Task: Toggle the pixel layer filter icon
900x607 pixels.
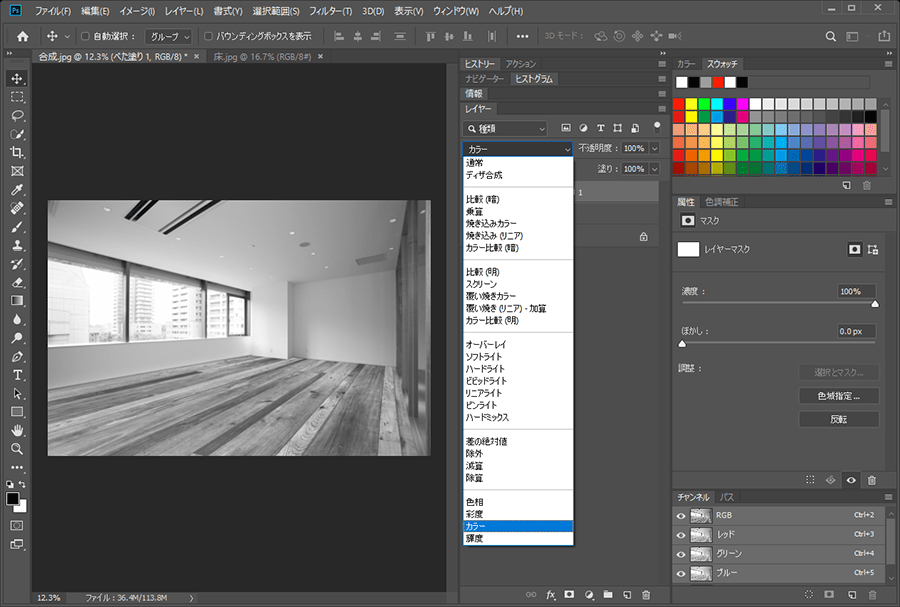Action: [x=566, y=128]
